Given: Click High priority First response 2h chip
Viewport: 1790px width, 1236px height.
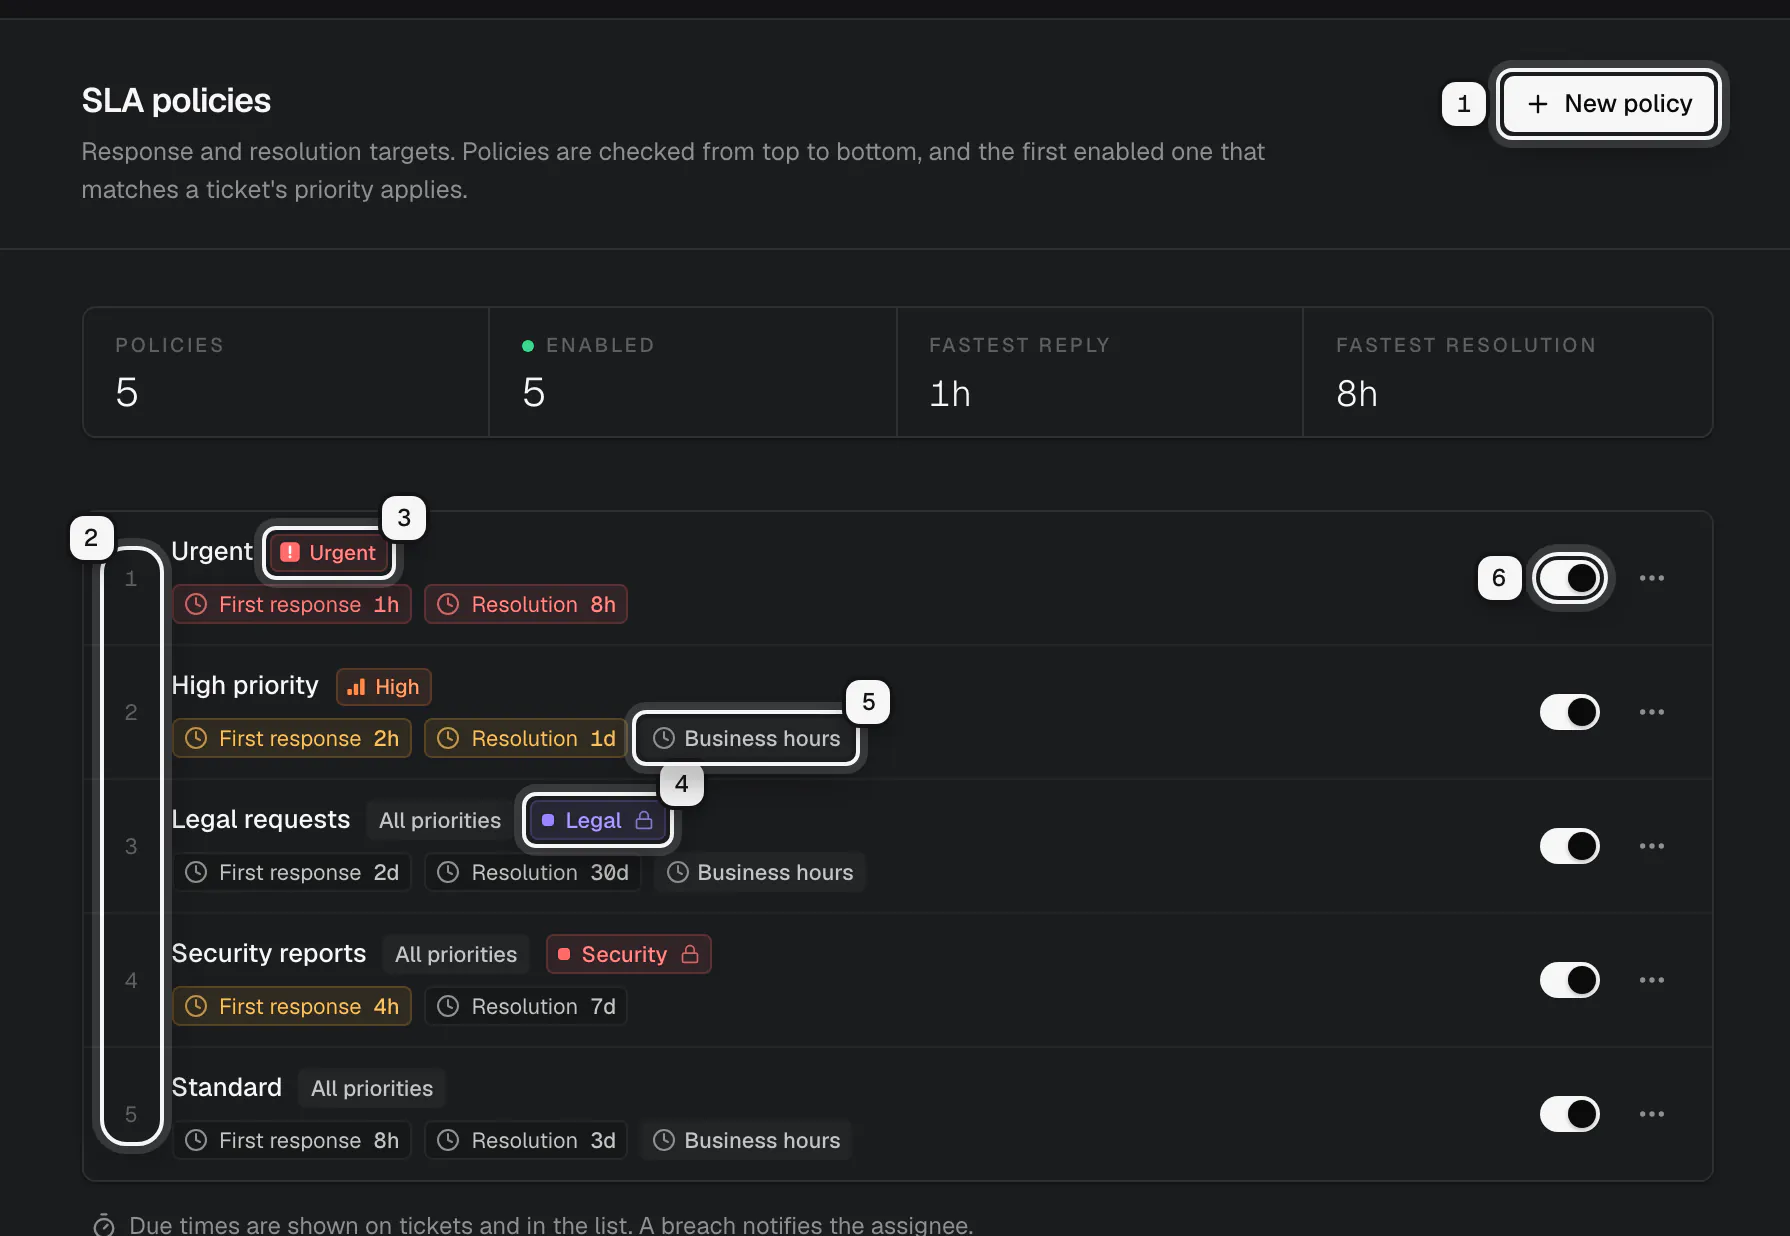Looking at the screenshot, I should pos(292,738).
